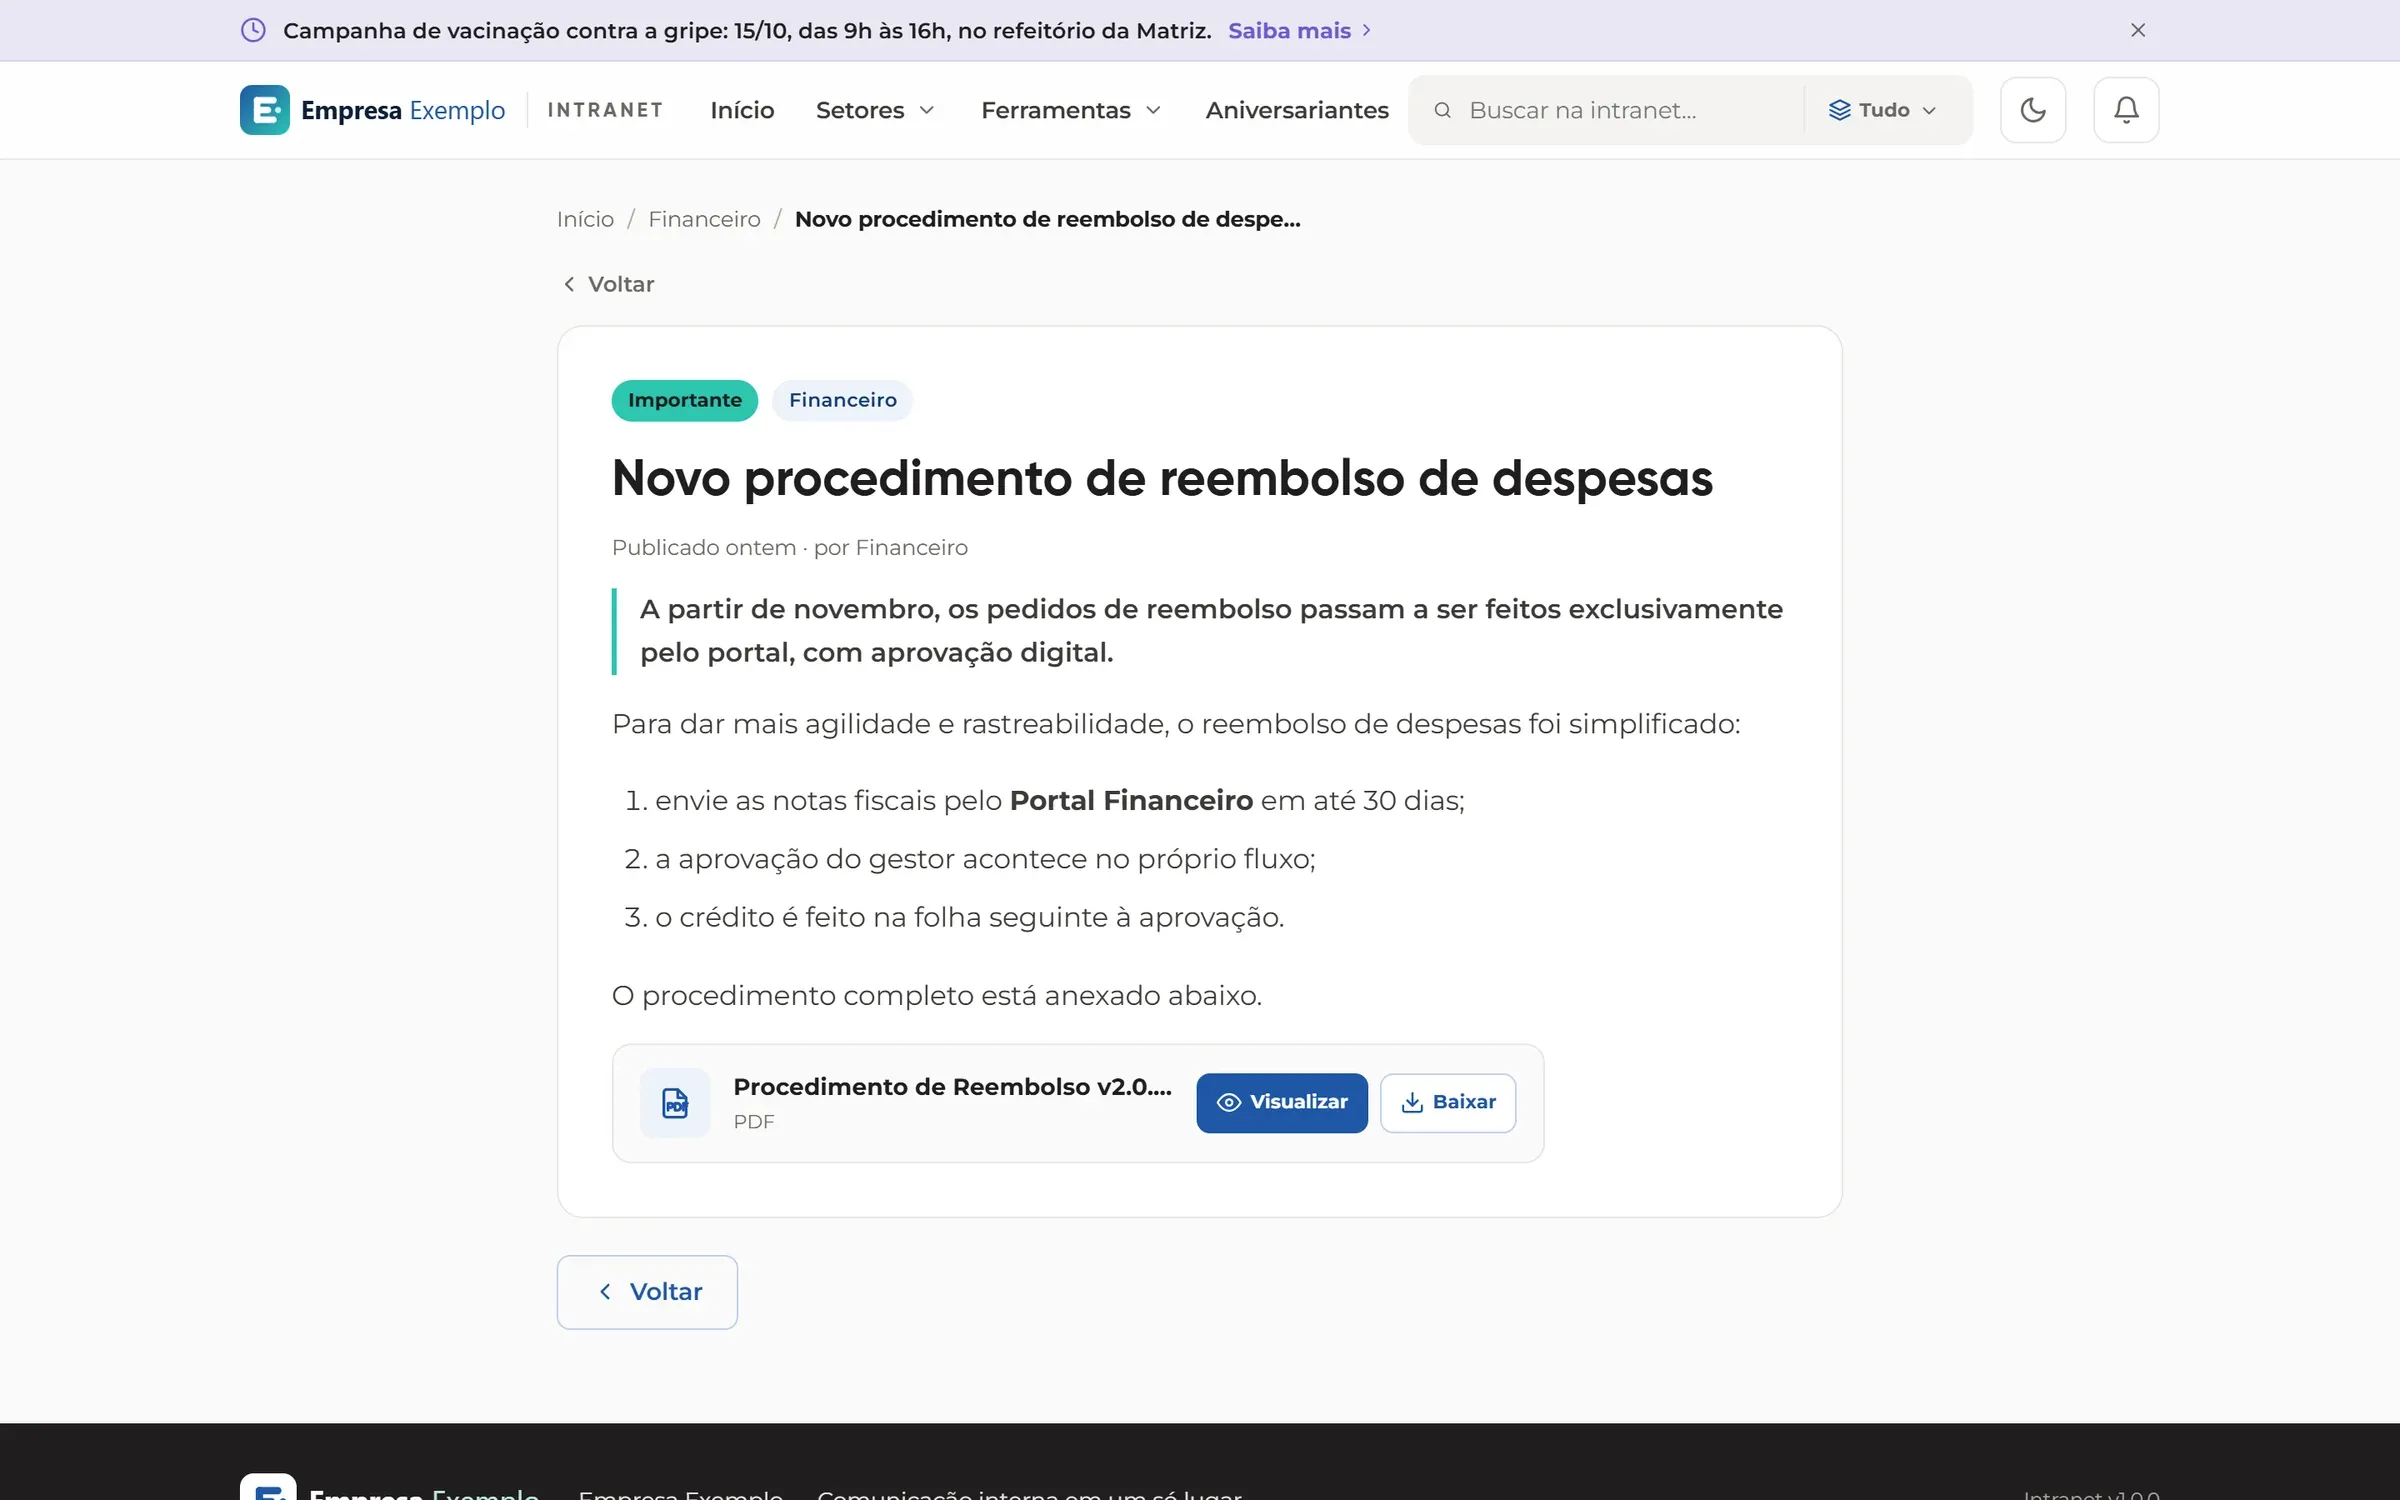This screenshot has height=1500, width=2400.
Task: Click the bottom Voltar button
Action: point(647,1292)
